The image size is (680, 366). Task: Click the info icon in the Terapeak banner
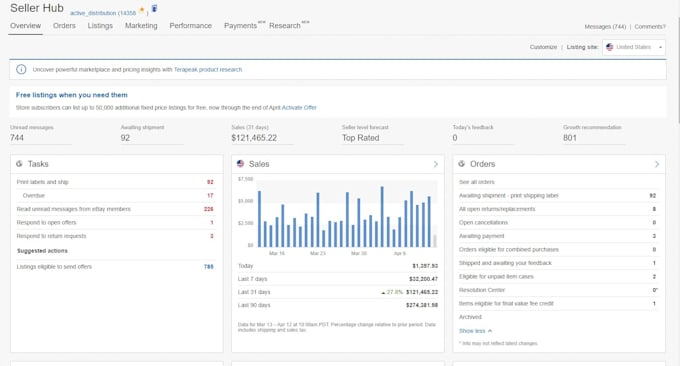[x=21, y=69]
